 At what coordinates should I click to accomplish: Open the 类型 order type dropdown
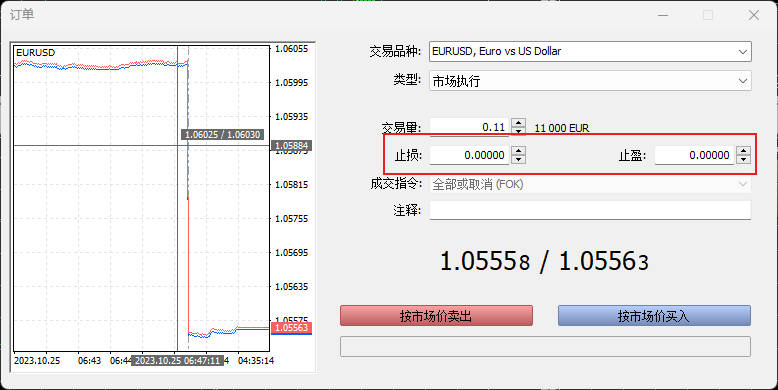pos(590,81)
